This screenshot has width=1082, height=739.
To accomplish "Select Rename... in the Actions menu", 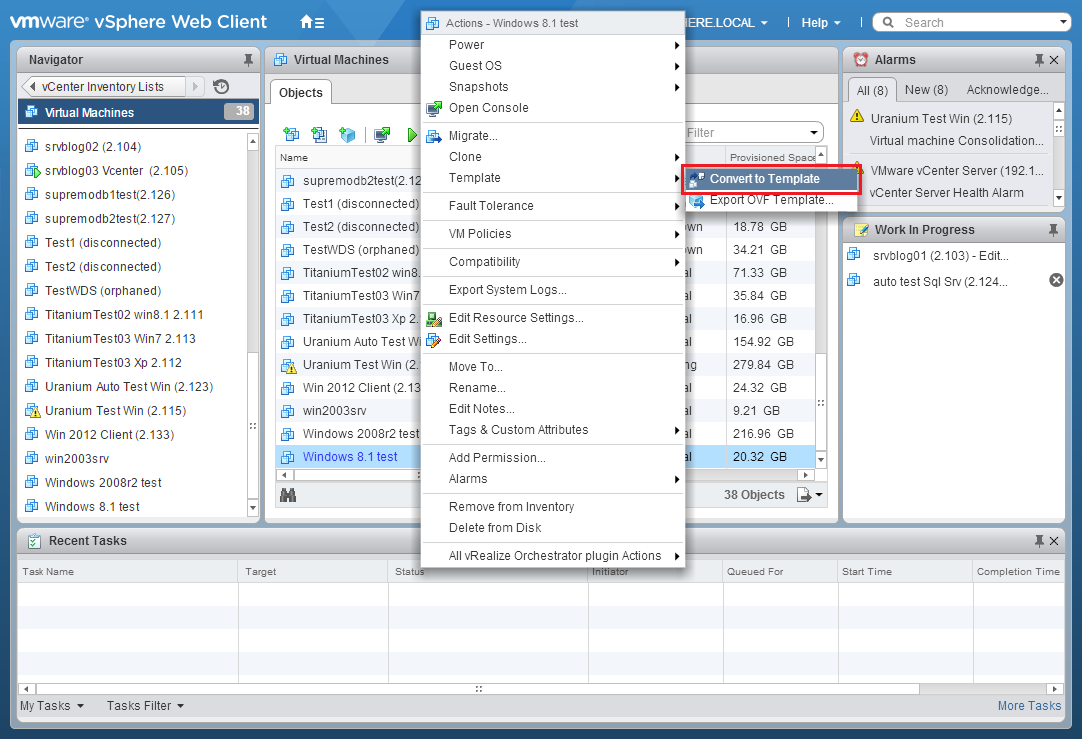I will [x=553, y=388].
